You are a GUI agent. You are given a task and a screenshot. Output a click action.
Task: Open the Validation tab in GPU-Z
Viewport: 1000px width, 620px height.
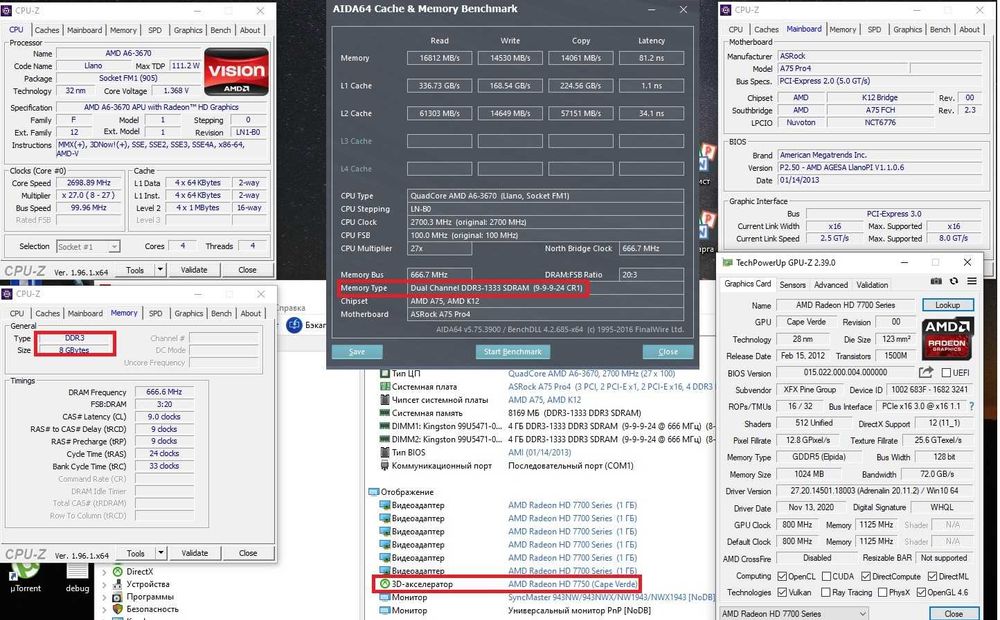coord(872,284)
